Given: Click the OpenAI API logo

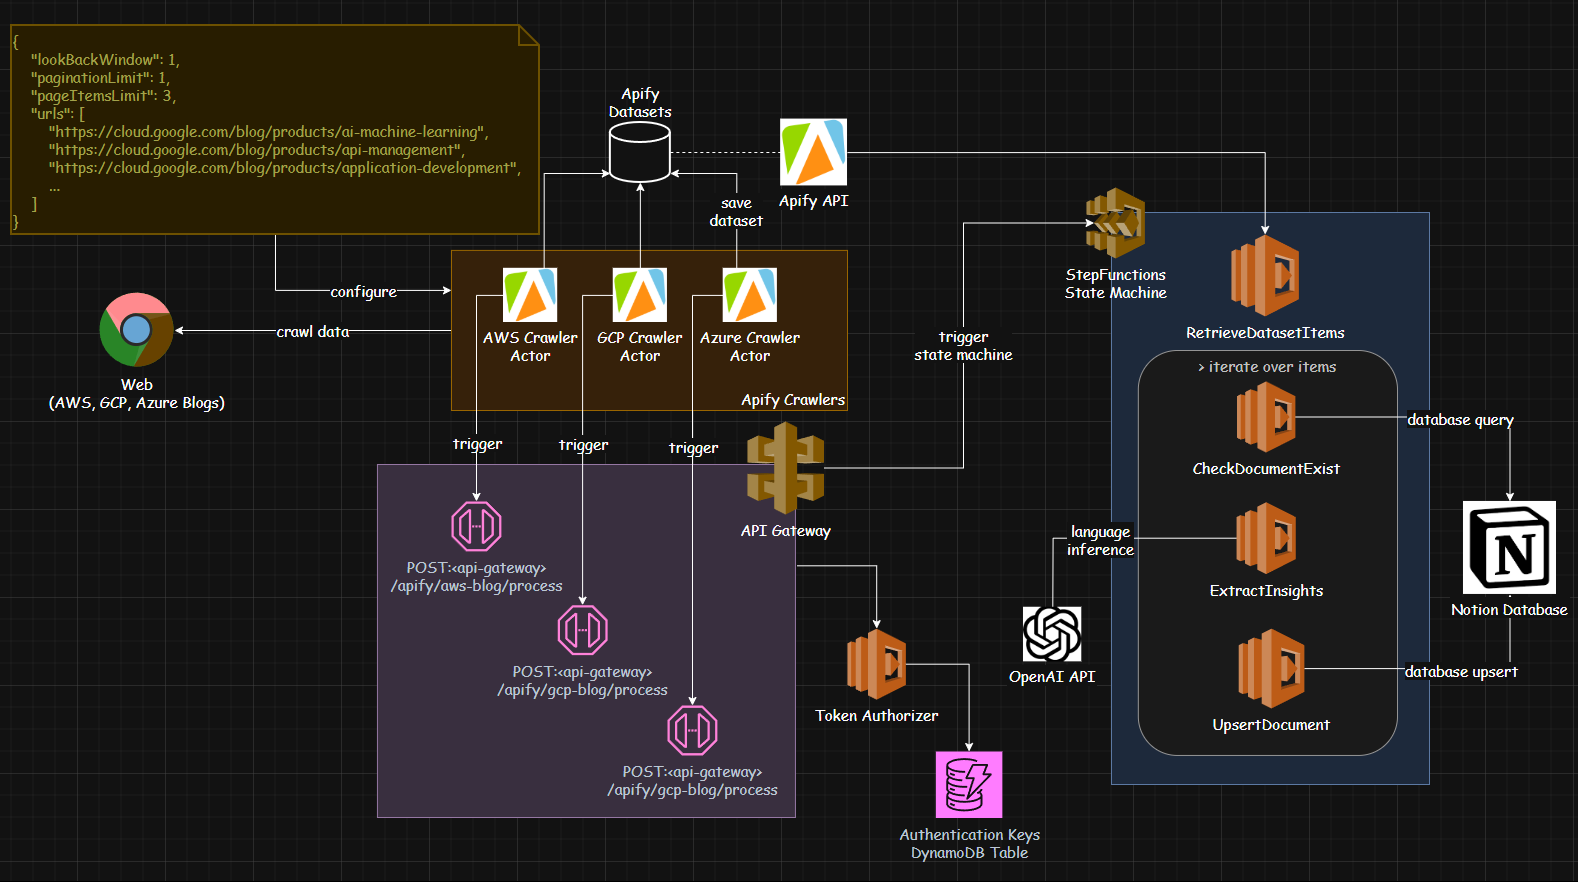Looking at the screenshot, I should coord(1052,634).
